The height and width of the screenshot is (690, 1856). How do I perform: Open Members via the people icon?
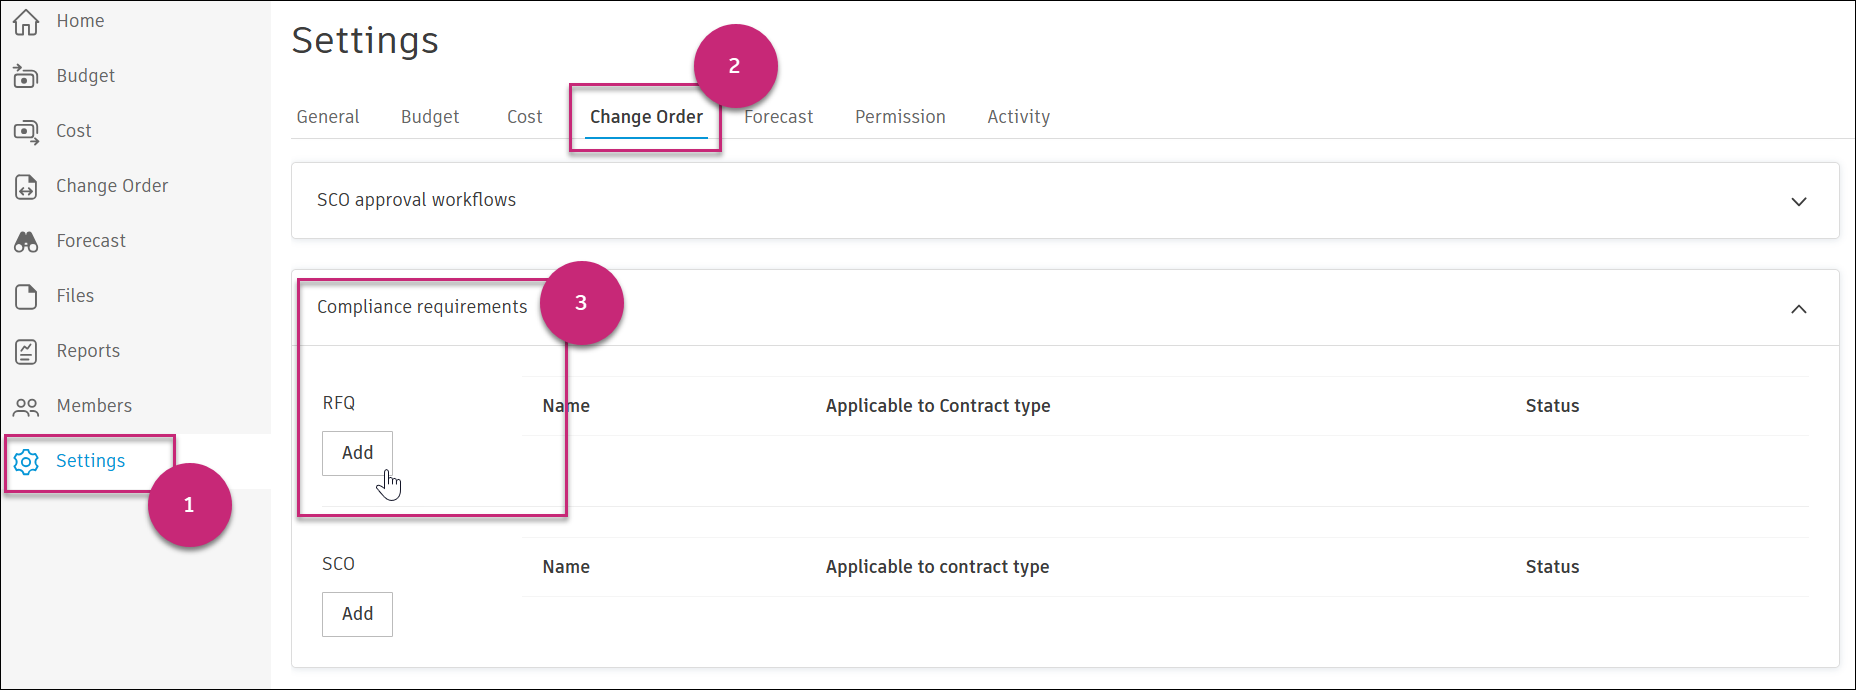click(x=26, y=406)
